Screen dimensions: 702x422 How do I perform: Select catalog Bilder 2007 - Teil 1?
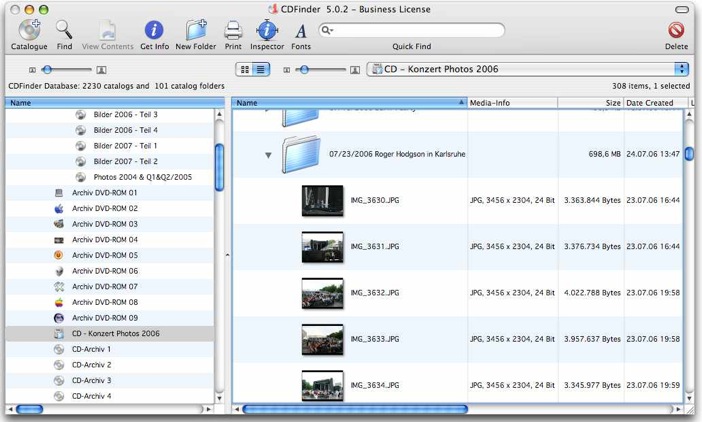(x=125, y=146)
